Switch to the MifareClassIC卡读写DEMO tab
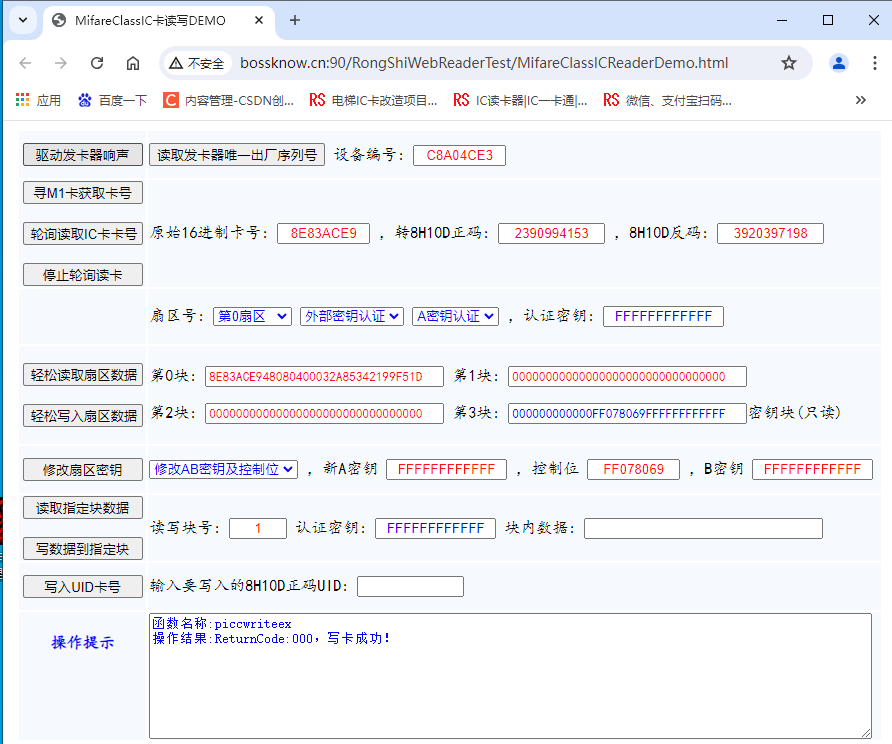 (x=150, y=20)
